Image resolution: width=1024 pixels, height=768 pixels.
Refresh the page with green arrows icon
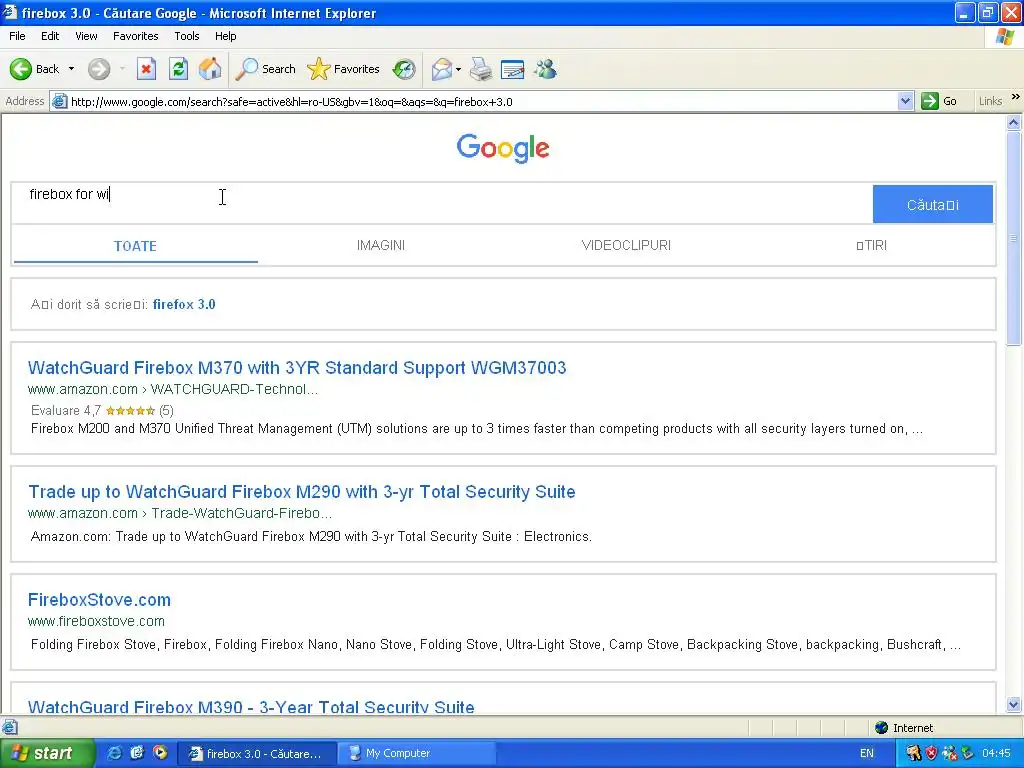tap(178, 69)
